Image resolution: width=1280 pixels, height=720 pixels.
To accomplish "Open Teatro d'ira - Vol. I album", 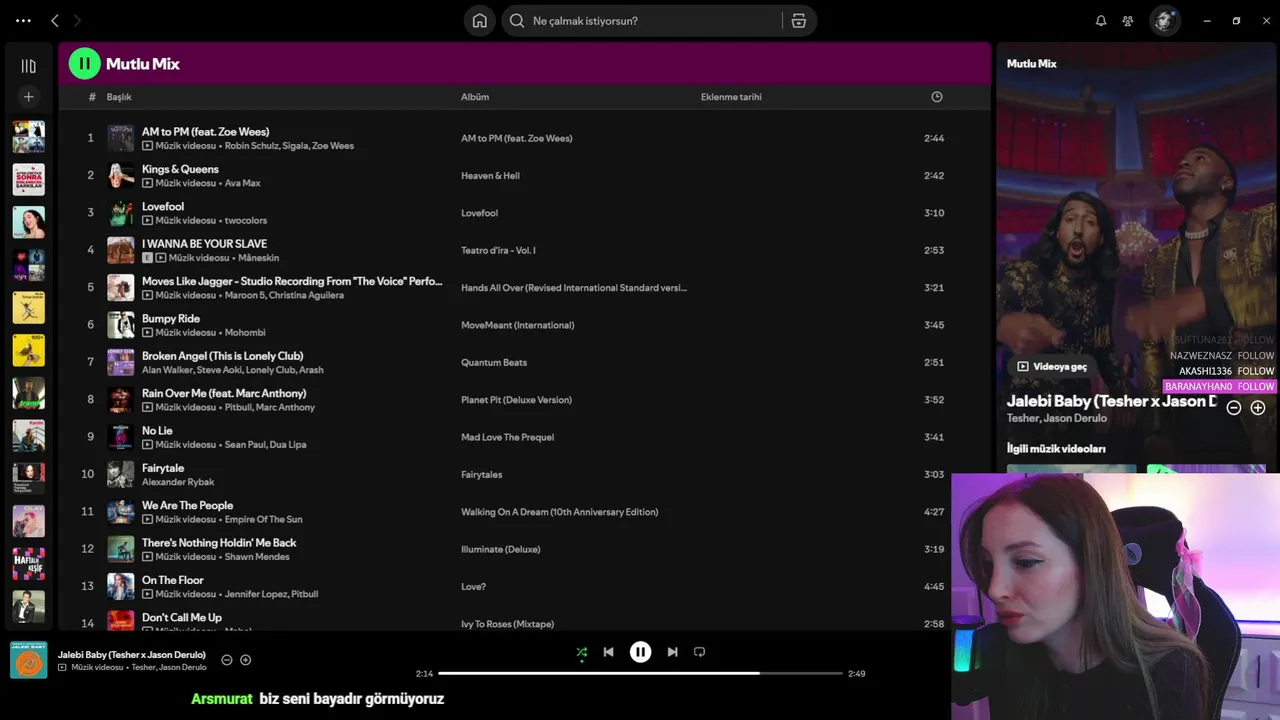I will tap(498, 250).
